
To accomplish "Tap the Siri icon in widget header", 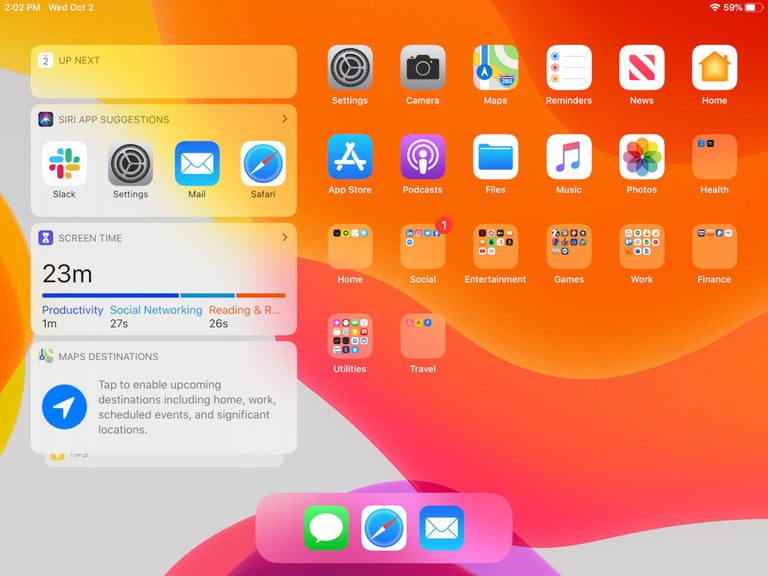I will (46, 119).
